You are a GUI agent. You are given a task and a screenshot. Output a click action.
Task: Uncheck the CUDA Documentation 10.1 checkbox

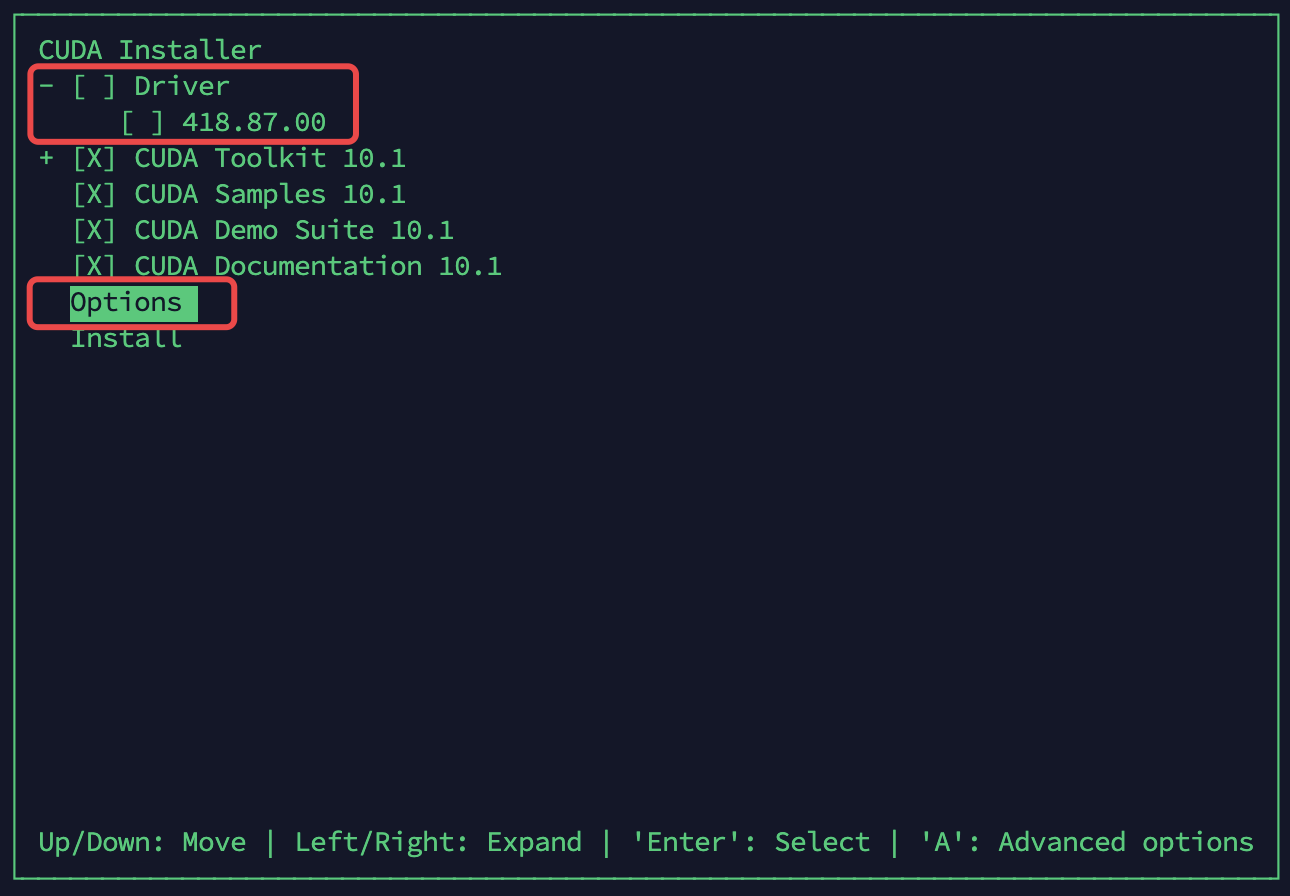[x=94, y=266]
